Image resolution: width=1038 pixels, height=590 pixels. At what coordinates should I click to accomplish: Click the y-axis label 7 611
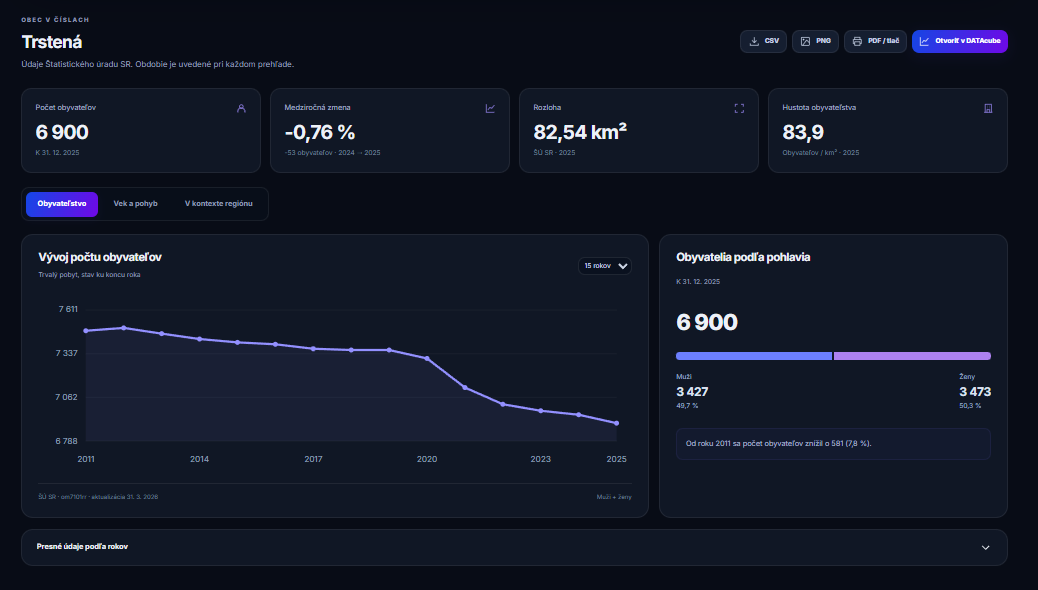[68, 309]
